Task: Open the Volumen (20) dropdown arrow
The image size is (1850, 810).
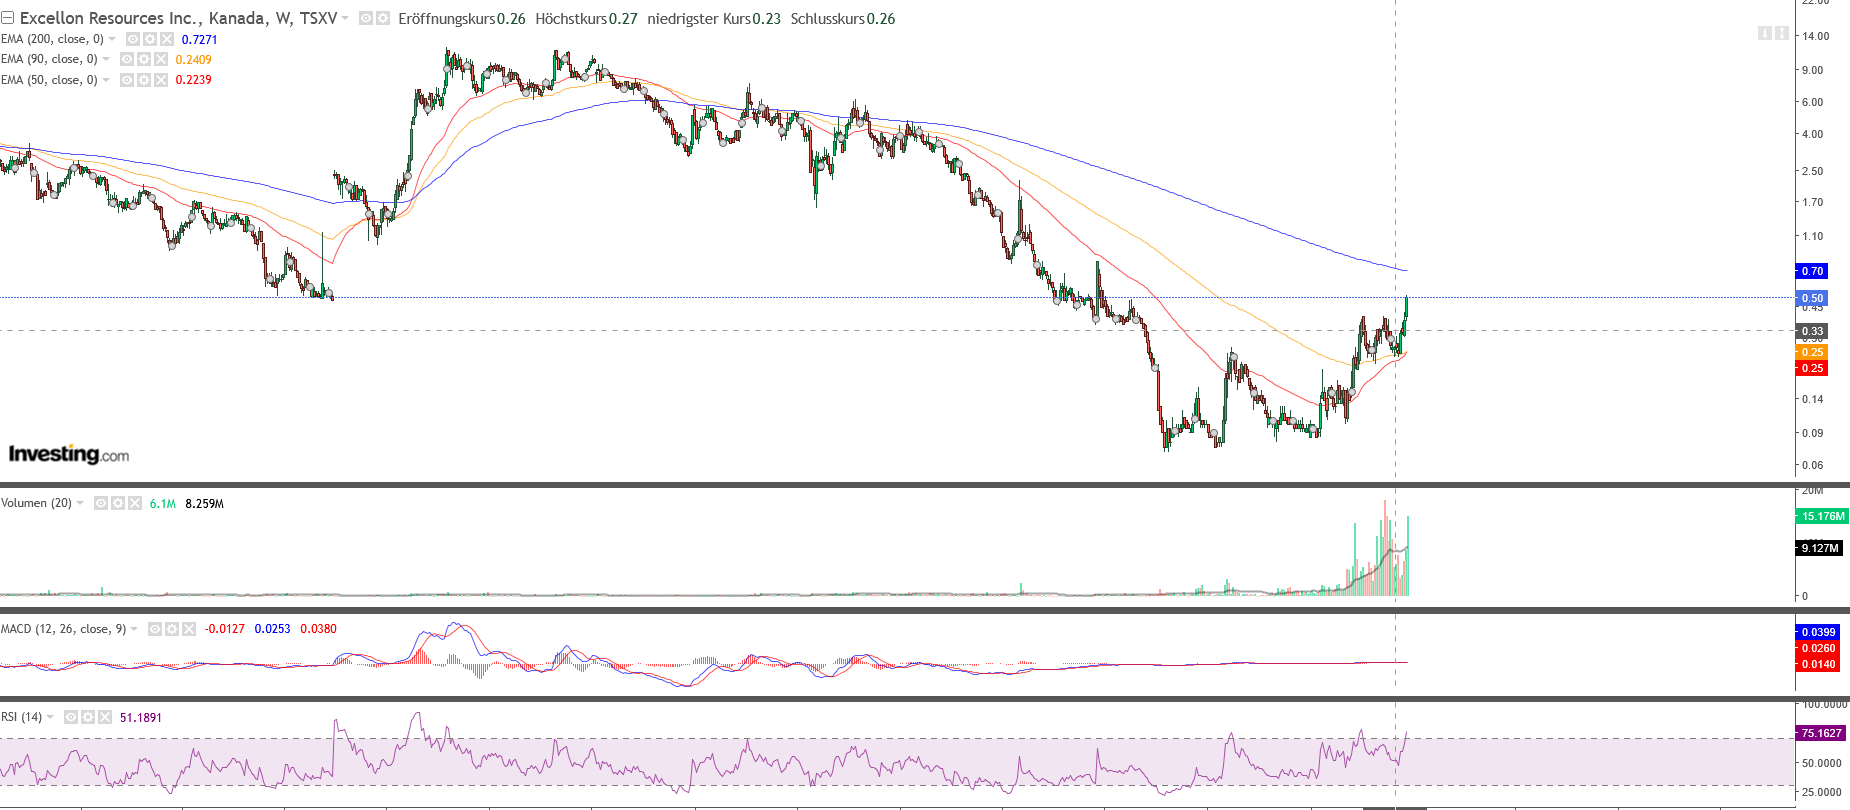Action: coord(80,503)
